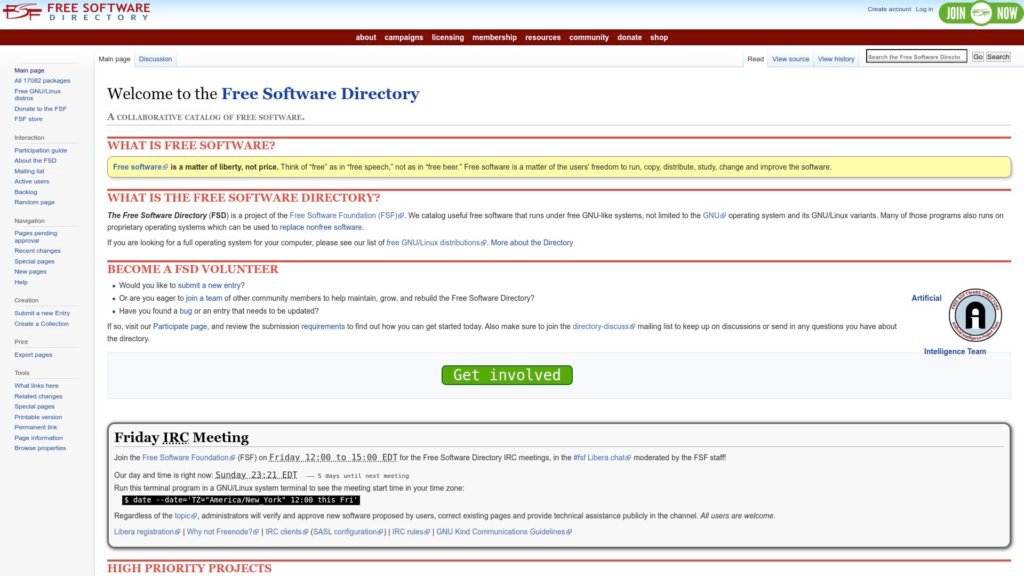Go to a Random page

coord(35,202)
